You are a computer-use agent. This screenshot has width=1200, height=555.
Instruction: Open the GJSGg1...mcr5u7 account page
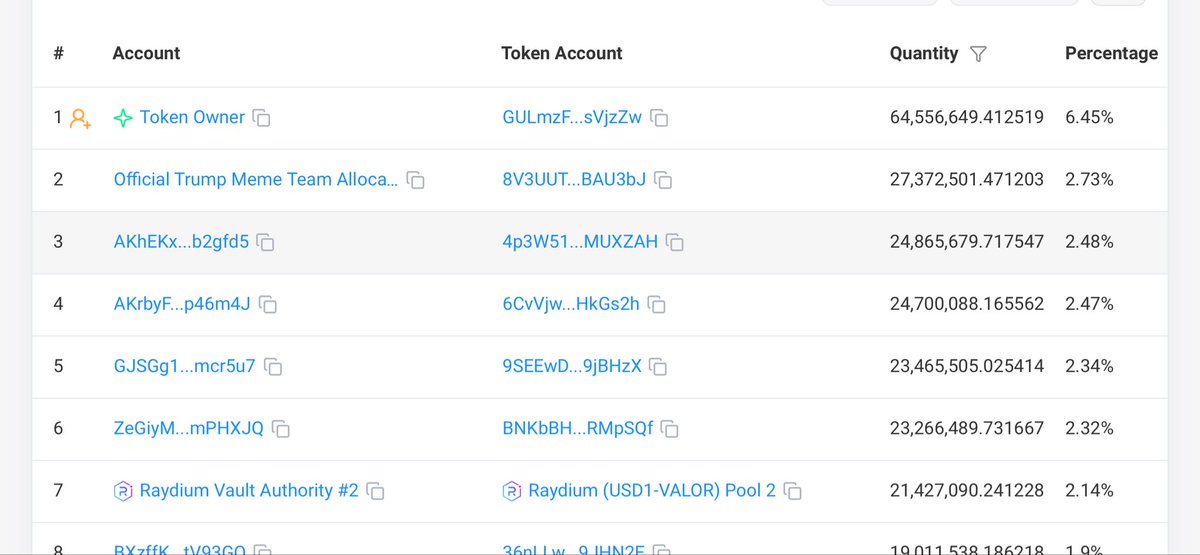point(184,366)
